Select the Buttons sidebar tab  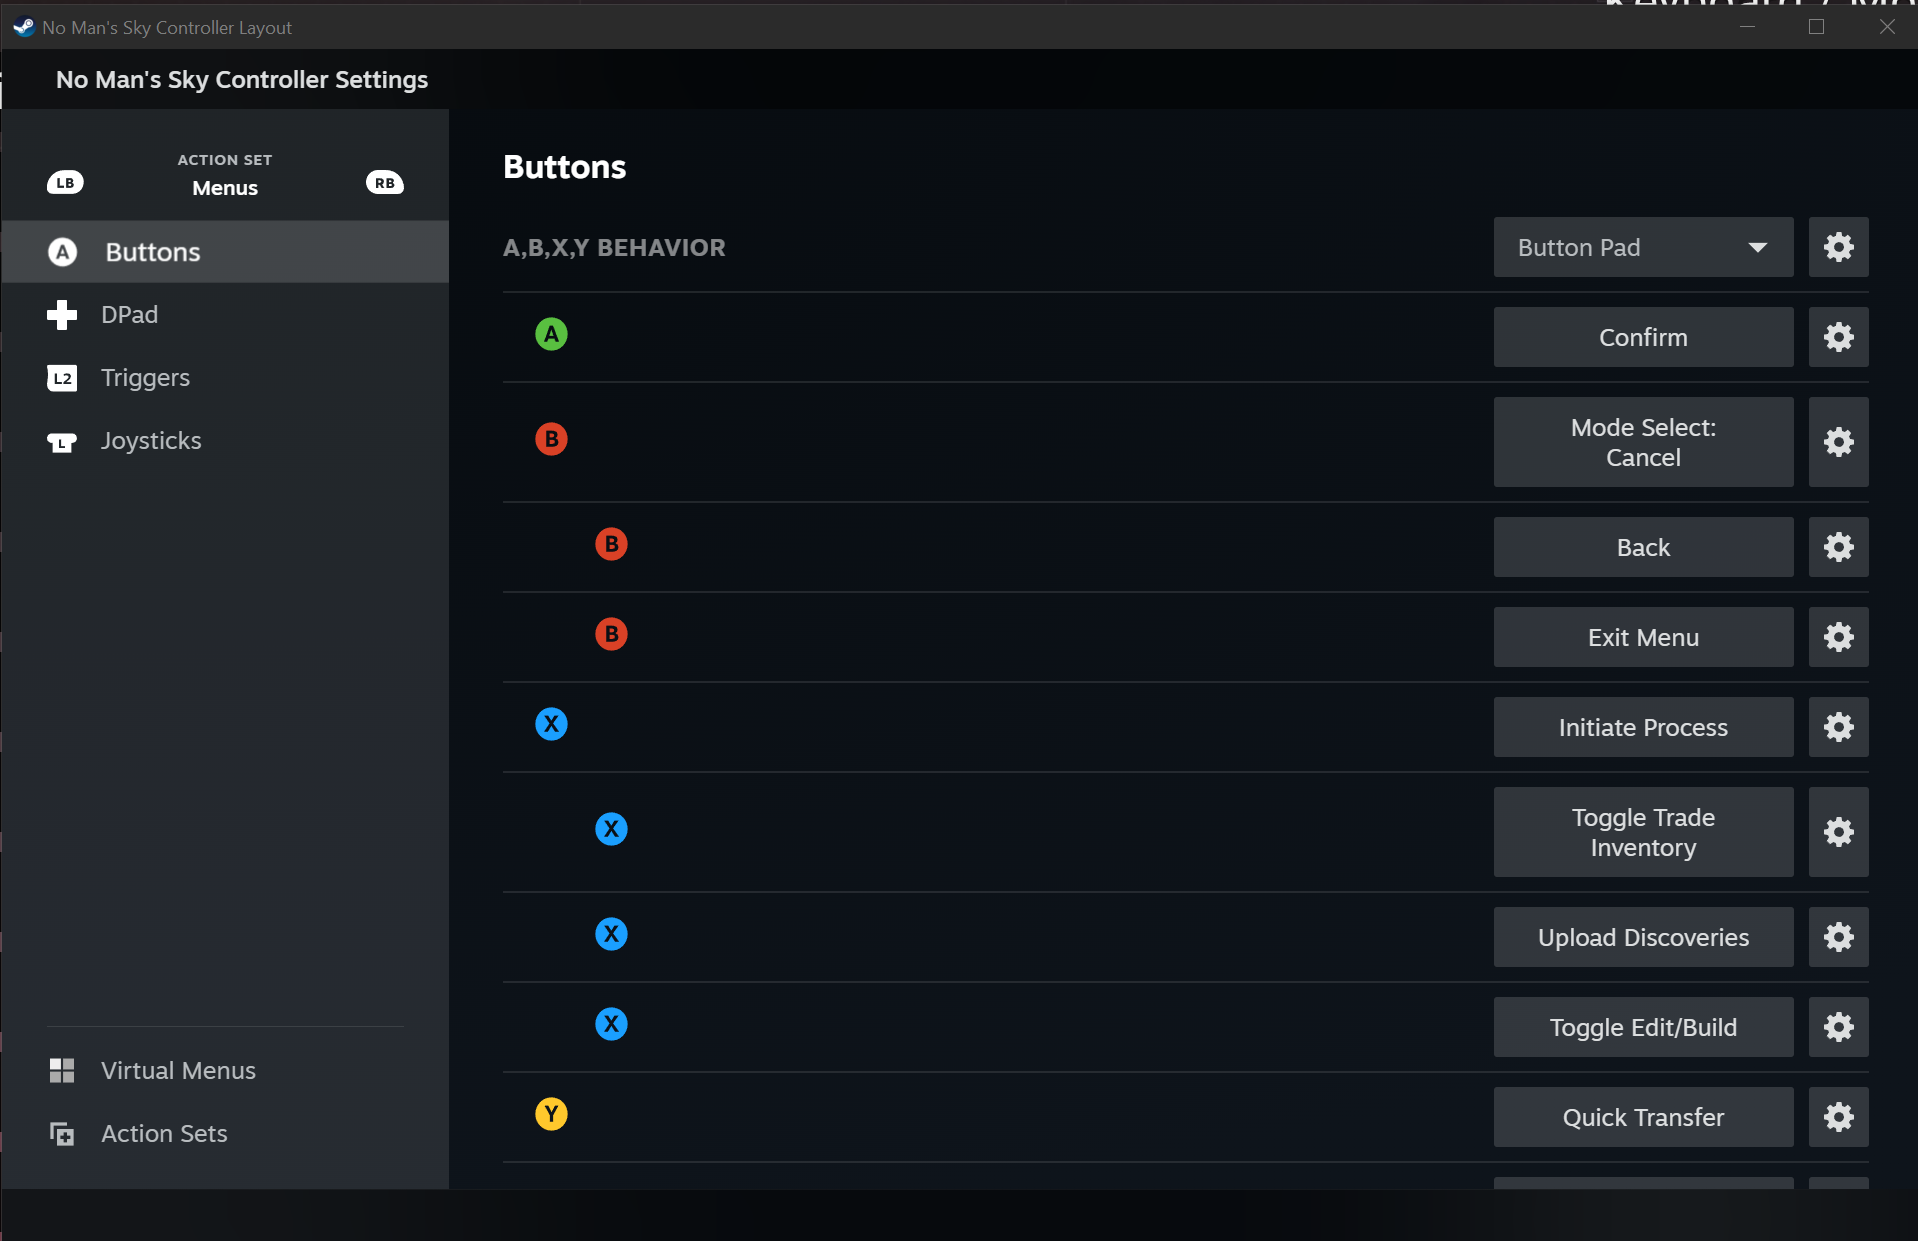tap(225, 252)
